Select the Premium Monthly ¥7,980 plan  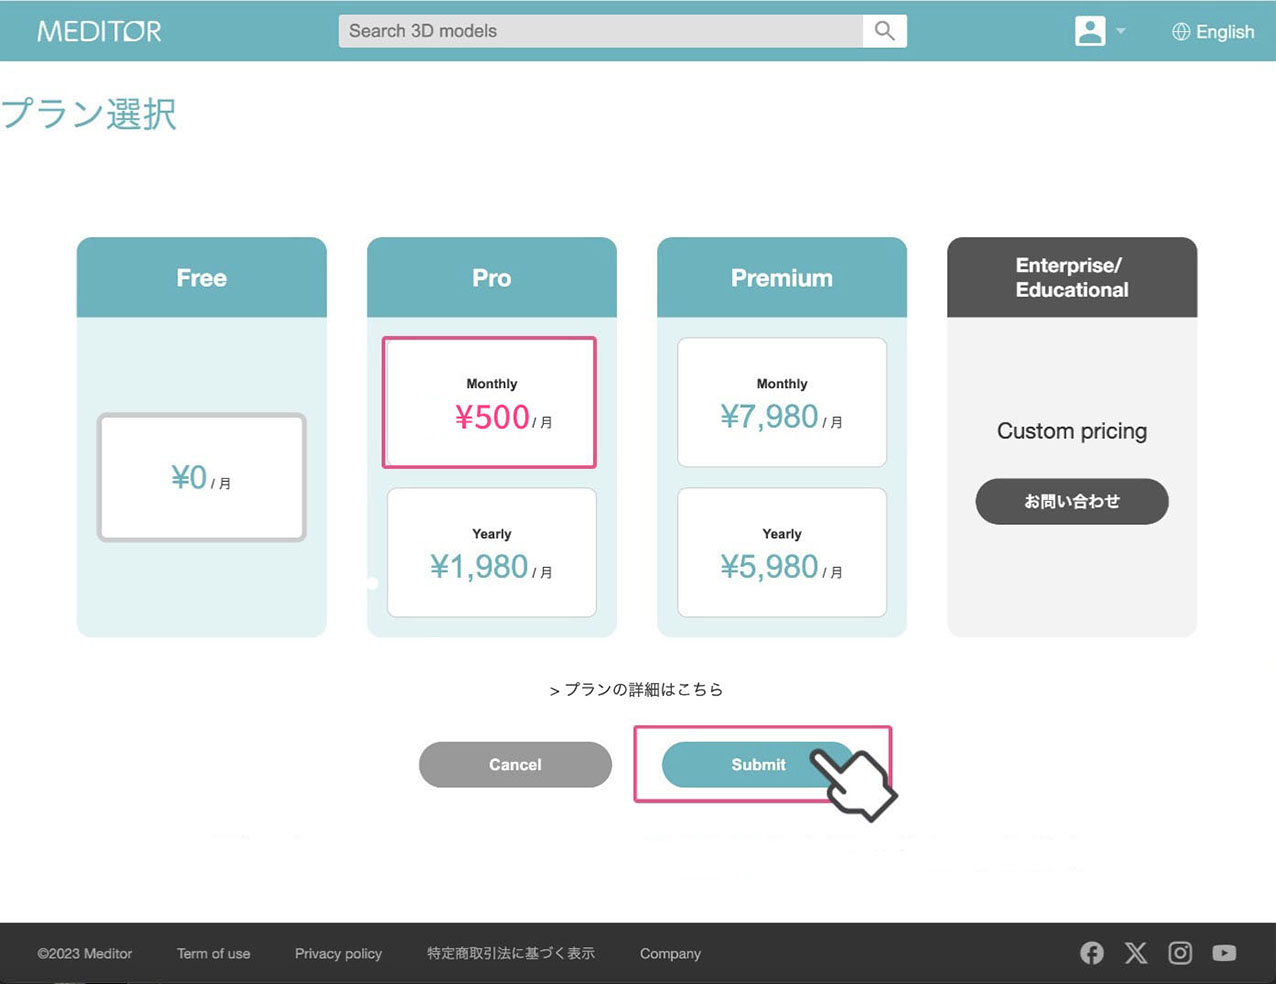[x=781, y=402]
